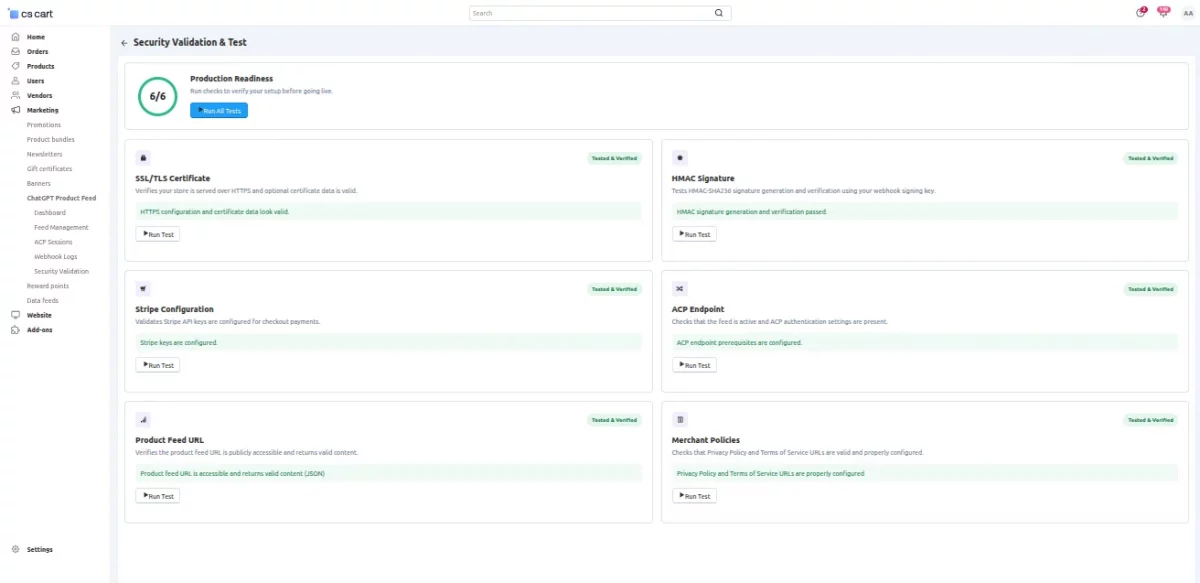The image size is (1200, 583).
Task: Open ChatGPT feed Dashboard
Action: tap(50, 213)
